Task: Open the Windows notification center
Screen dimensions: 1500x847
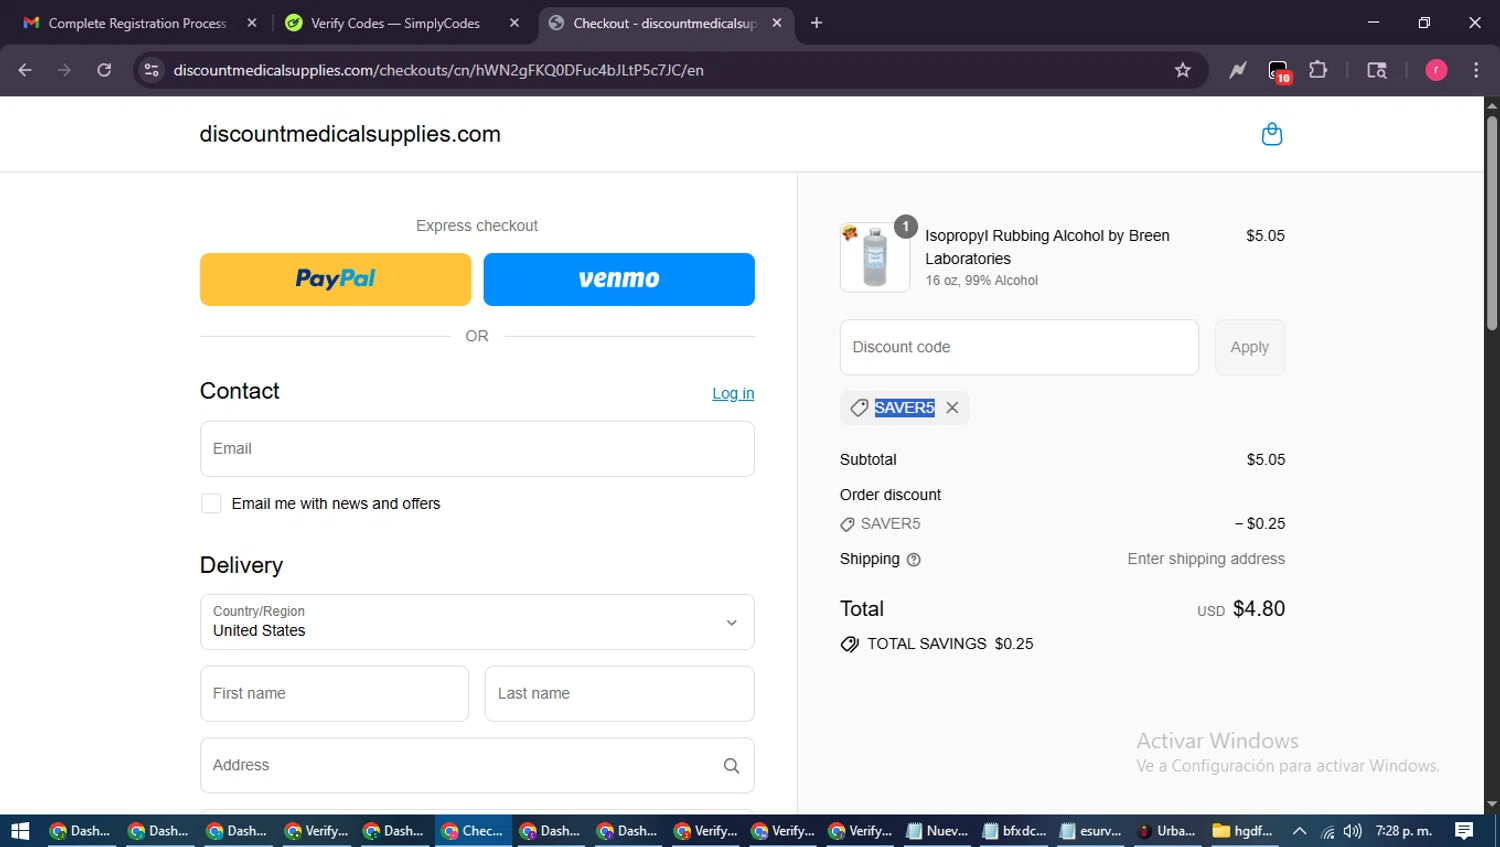Action: (x=1464, y=831)
